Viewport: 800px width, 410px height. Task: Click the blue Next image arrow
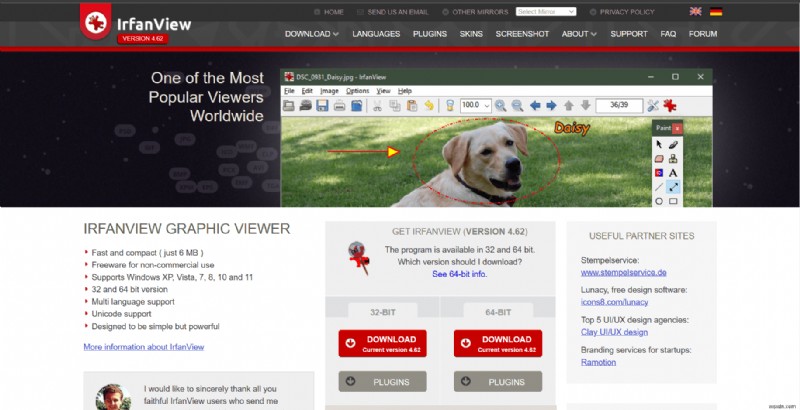click(x=552, y=106)
